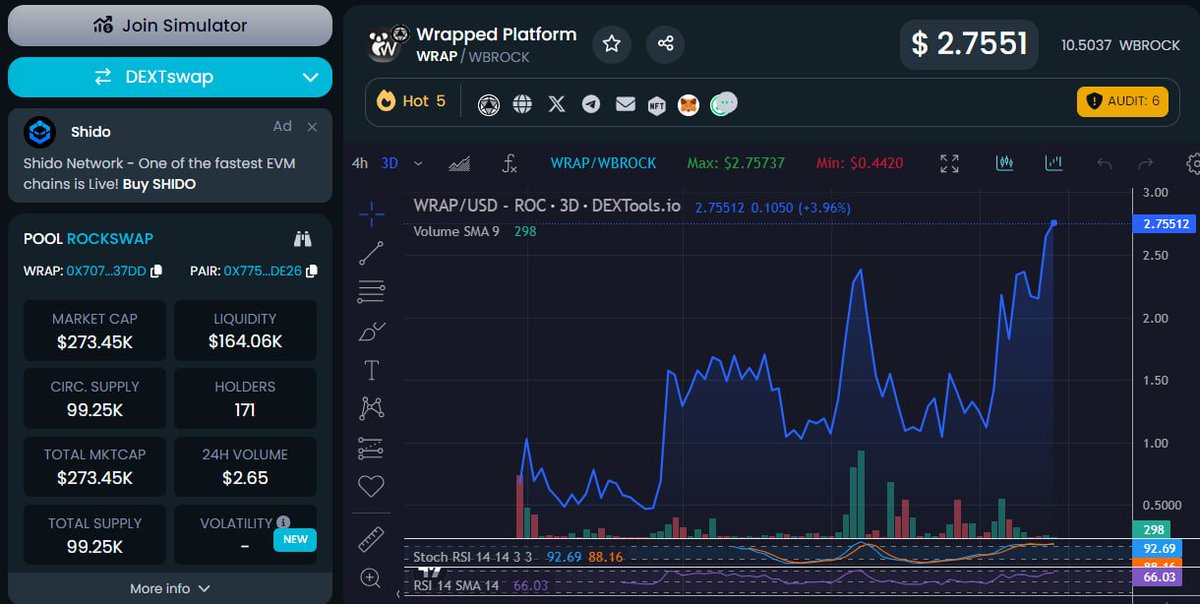The width and height of the screenshot is (1200, 604).
Task: Open the block explorer icon
Action: pos(488,104)
